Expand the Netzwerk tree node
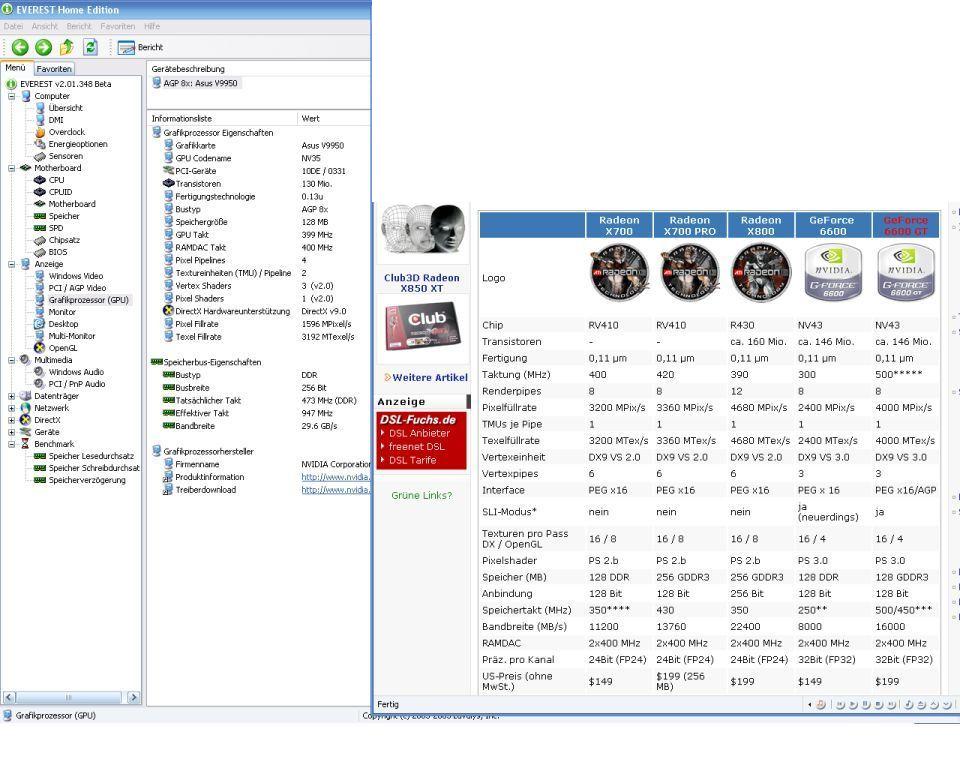960x768 pixels. [x=12, y=408]
